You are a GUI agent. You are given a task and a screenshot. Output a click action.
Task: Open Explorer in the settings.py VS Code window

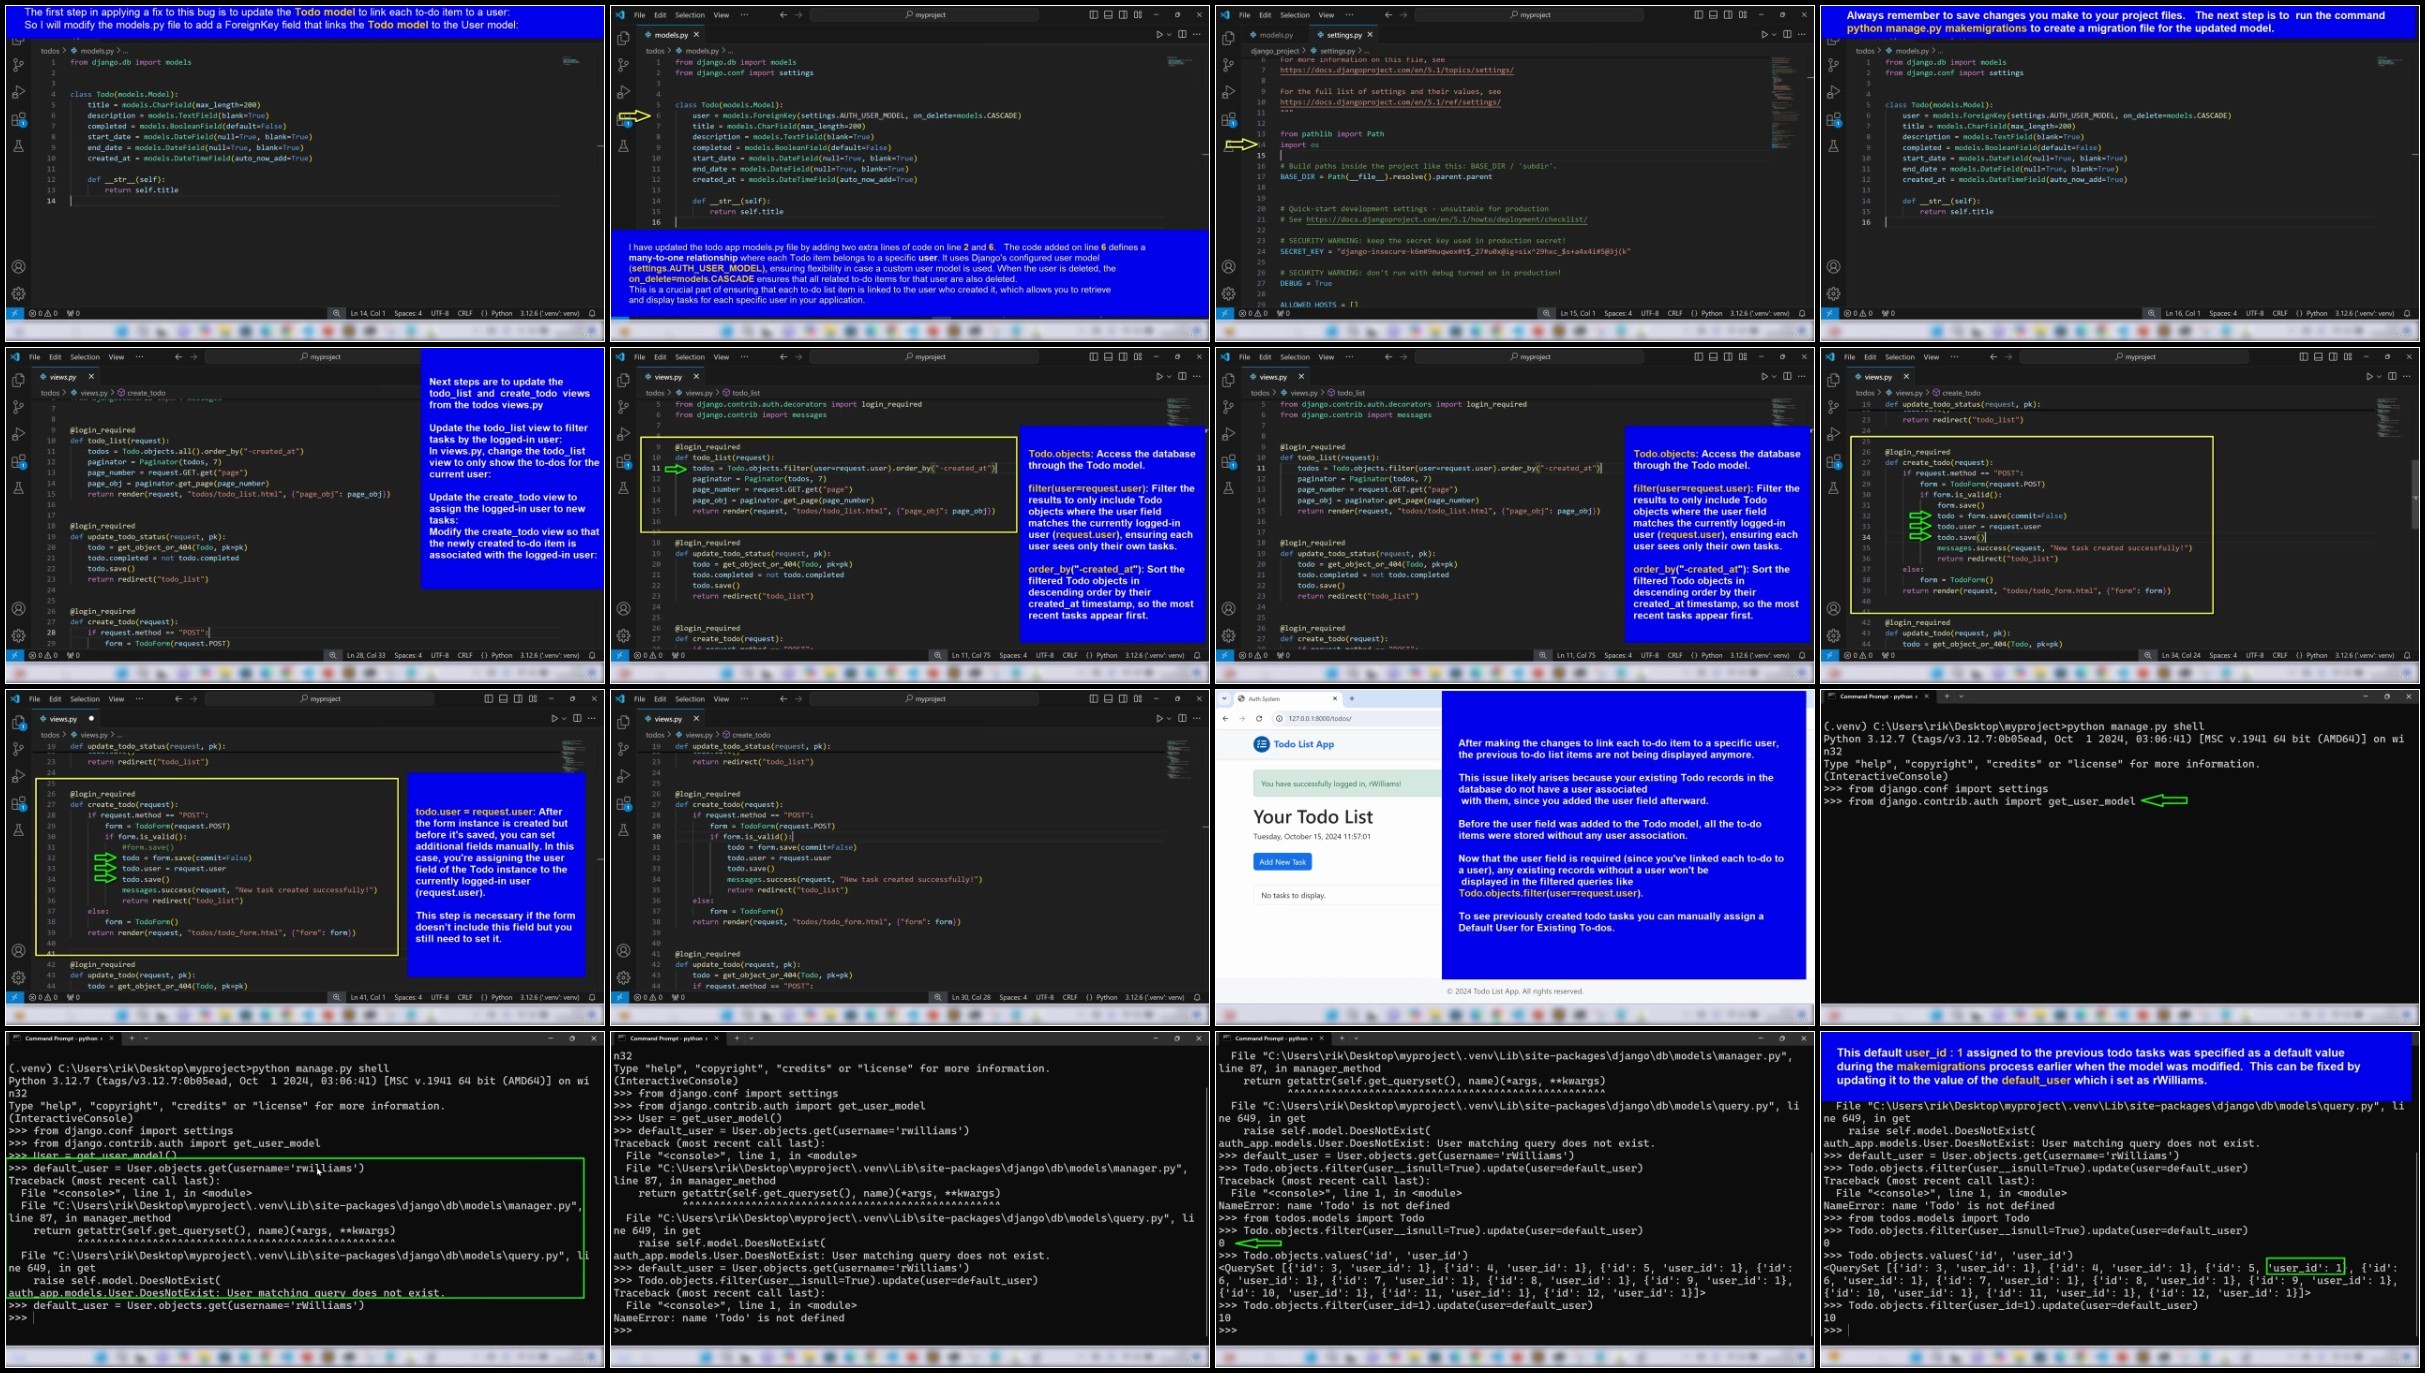[x=1228, y=38]
